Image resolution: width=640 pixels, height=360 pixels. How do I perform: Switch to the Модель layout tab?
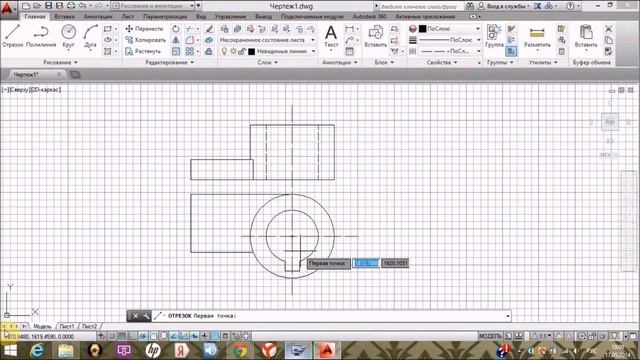[42, 326]
